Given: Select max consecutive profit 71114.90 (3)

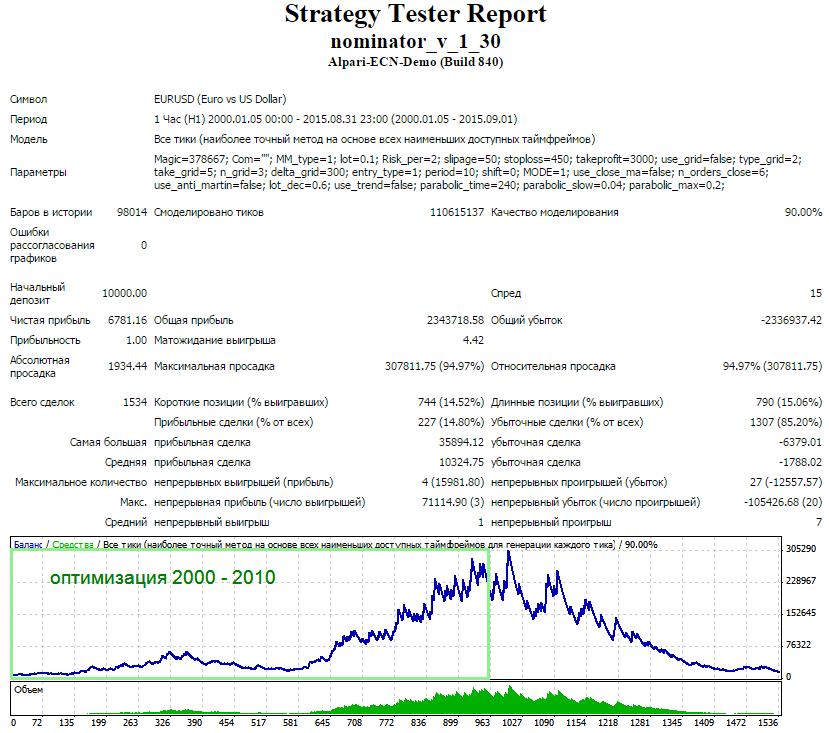Looking at the screenshot, I should 453,502.
